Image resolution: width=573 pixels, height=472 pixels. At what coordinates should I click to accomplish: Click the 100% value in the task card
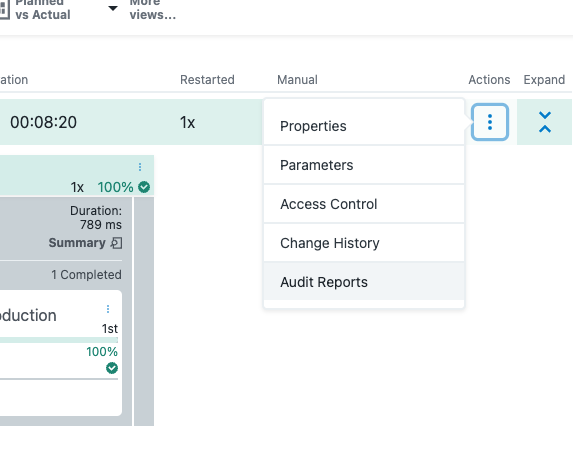point(102,352)
